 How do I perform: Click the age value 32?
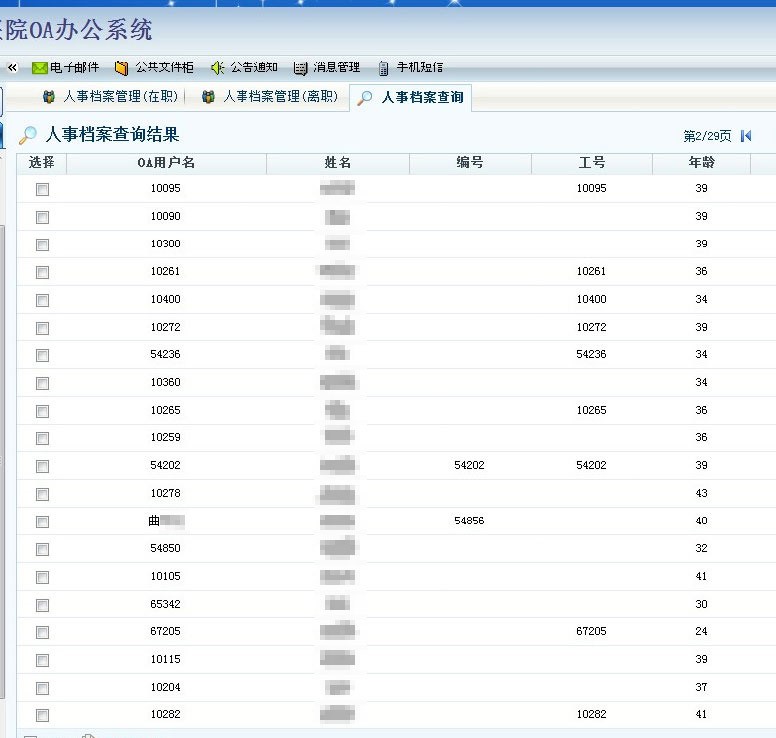pos(701,548)
